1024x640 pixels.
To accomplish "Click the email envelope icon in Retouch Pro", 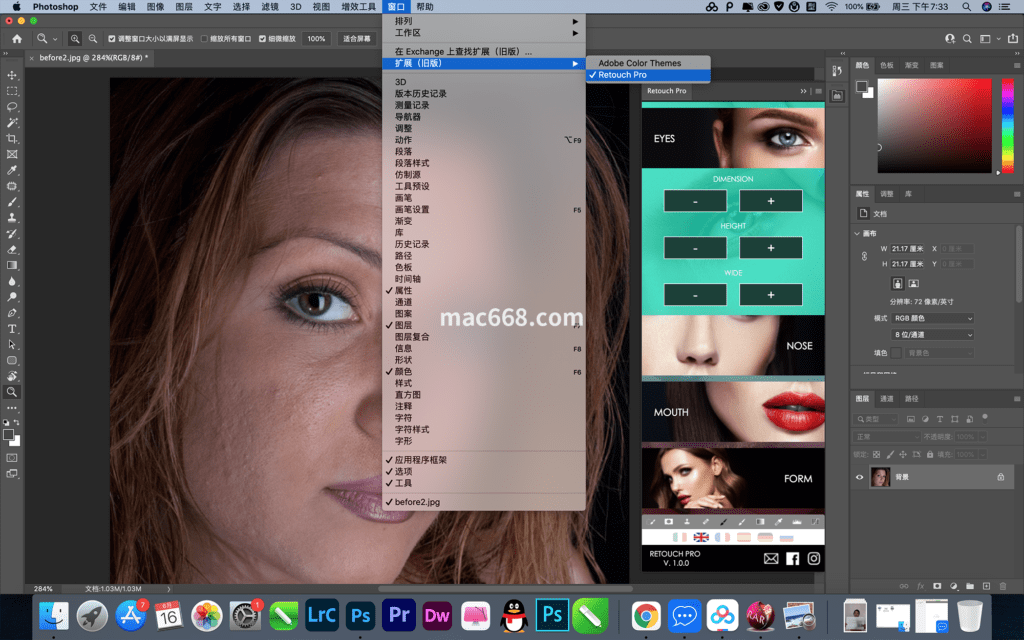I will 771,558.
